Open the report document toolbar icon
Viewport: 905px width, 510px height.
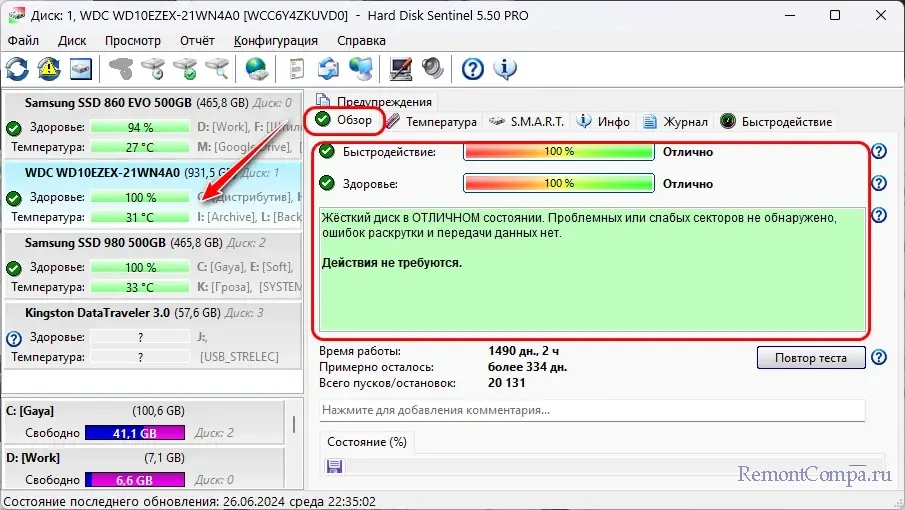(x=296, y=69)
